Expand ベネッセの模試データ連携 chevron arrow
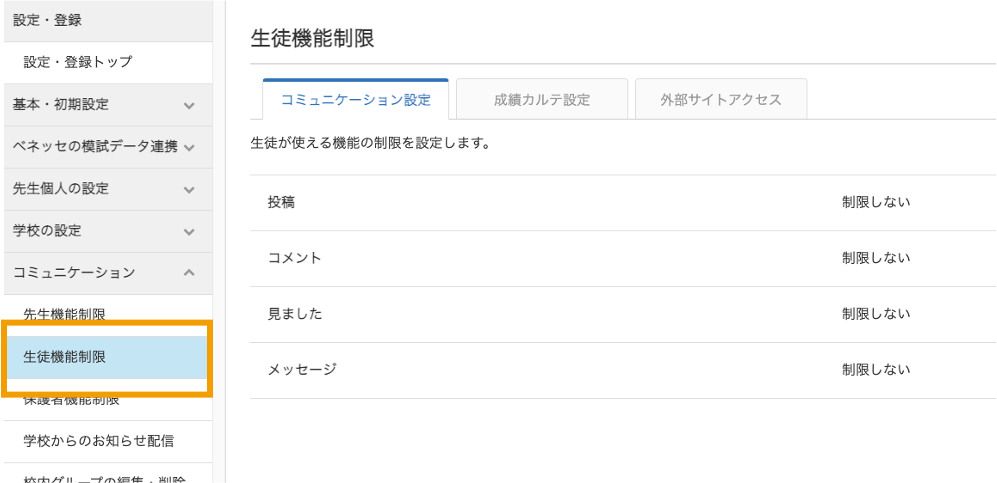This screenshot has width=997, height=483. point(190,147)
